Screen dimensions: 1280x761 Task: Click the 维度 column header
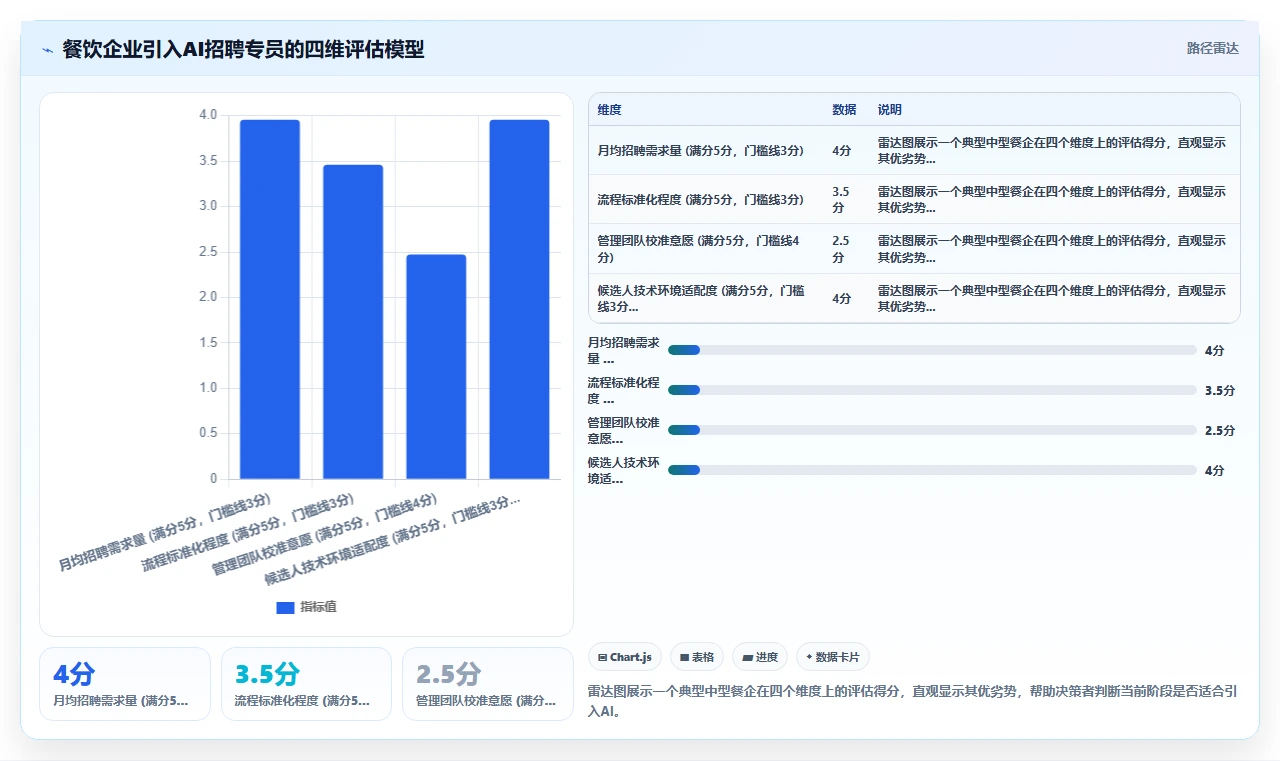[x=609, y=110]
